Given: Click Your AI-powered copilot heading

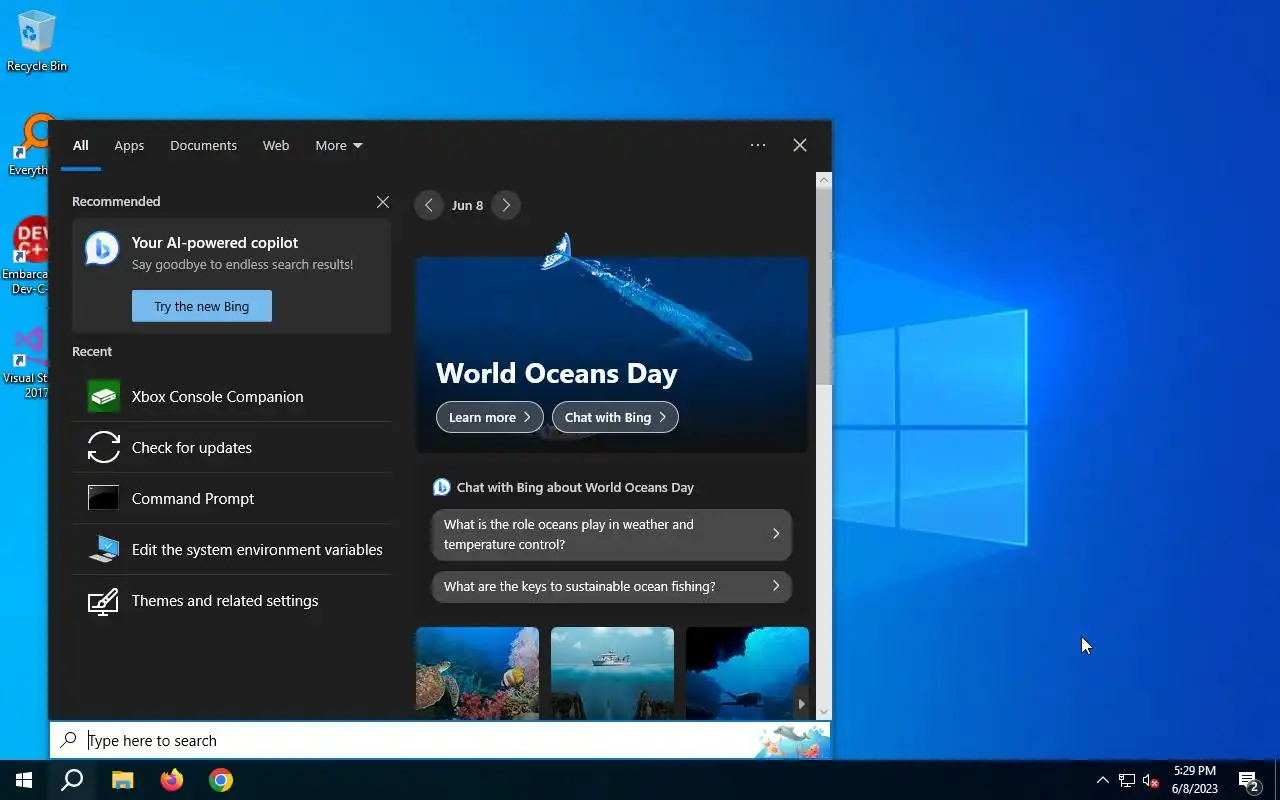Looking at the screenshot, I should (215, 242).
